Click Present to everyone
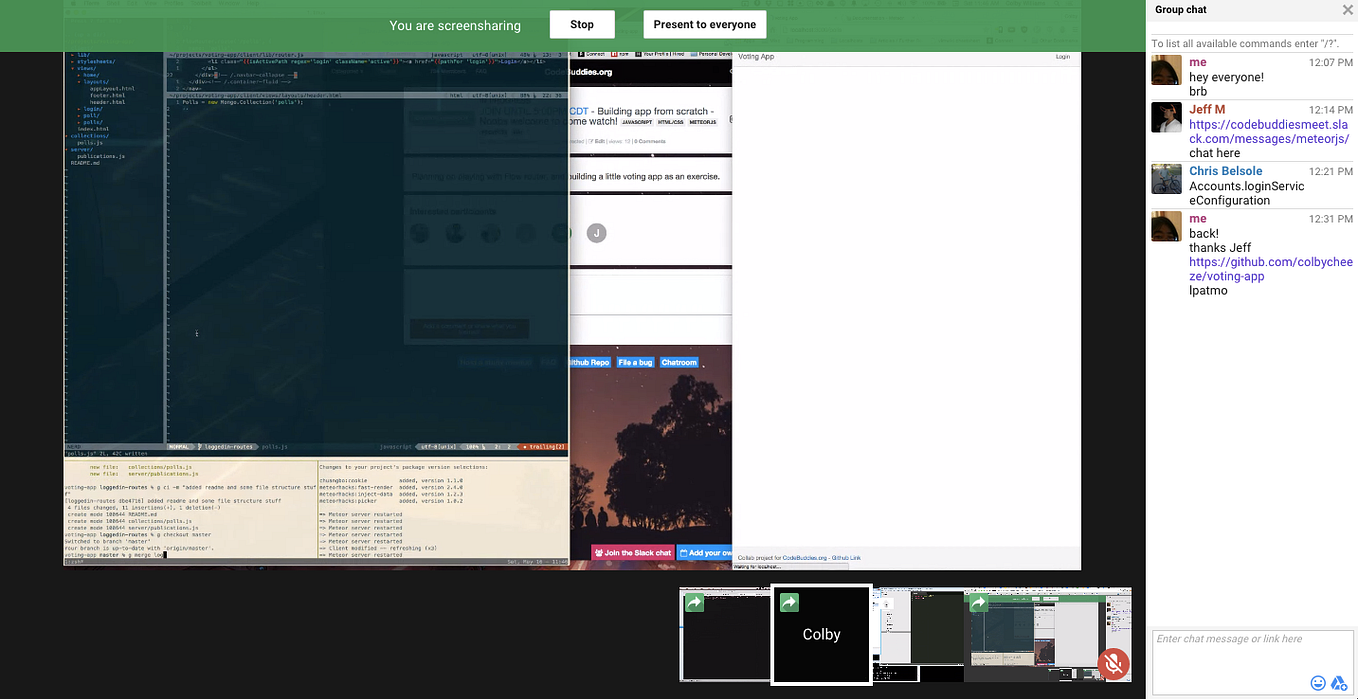1358x699 pixels. (x=704, y=24)
